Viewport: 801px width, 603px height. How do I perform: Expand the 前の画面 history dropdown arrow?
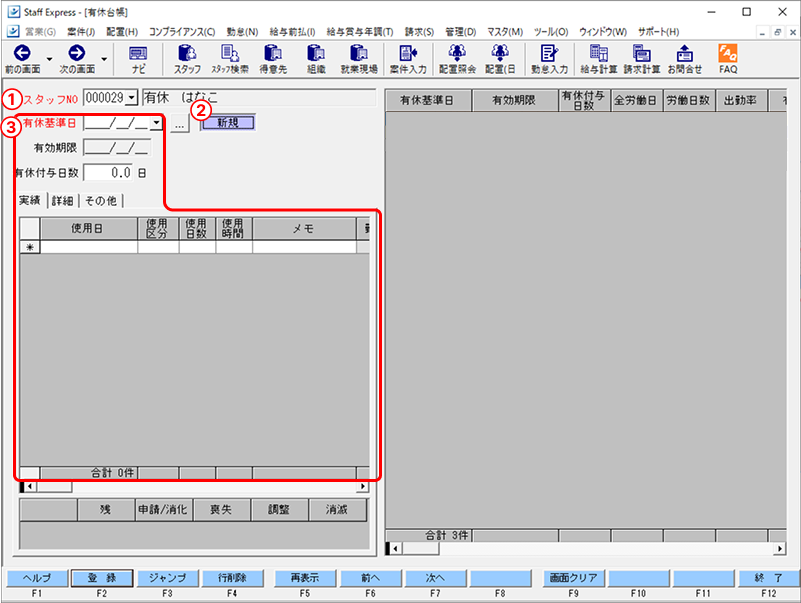pyautogui.click(x=50, y=59)
